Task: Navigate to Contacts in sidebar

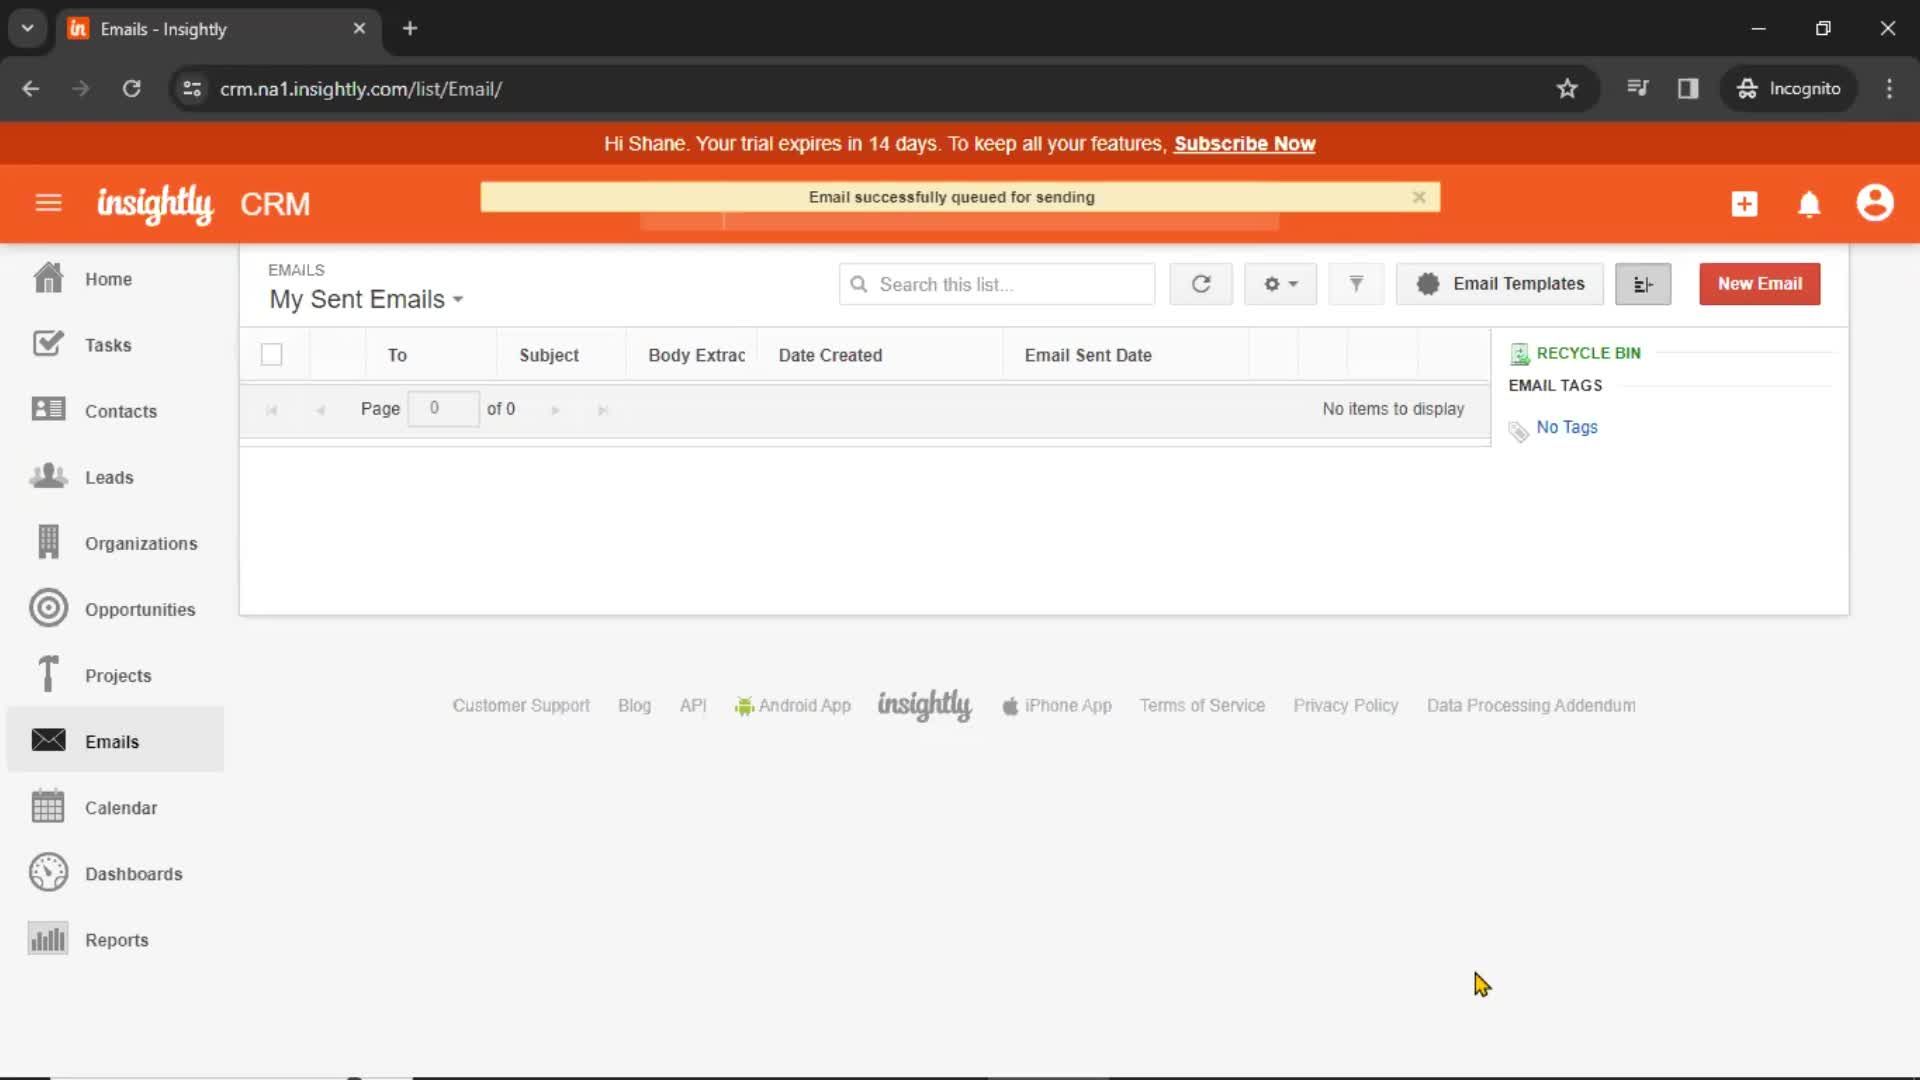Action: 121,411
